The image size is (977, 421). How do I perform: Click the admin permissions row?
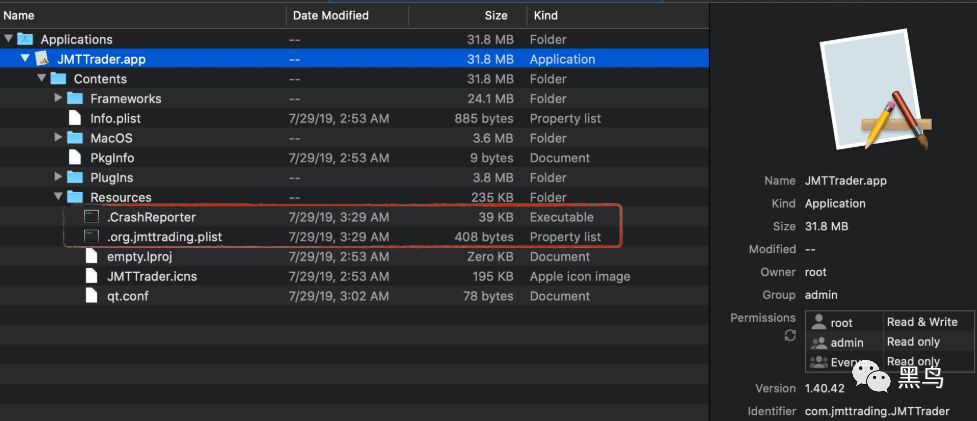[x=890, y=342]
